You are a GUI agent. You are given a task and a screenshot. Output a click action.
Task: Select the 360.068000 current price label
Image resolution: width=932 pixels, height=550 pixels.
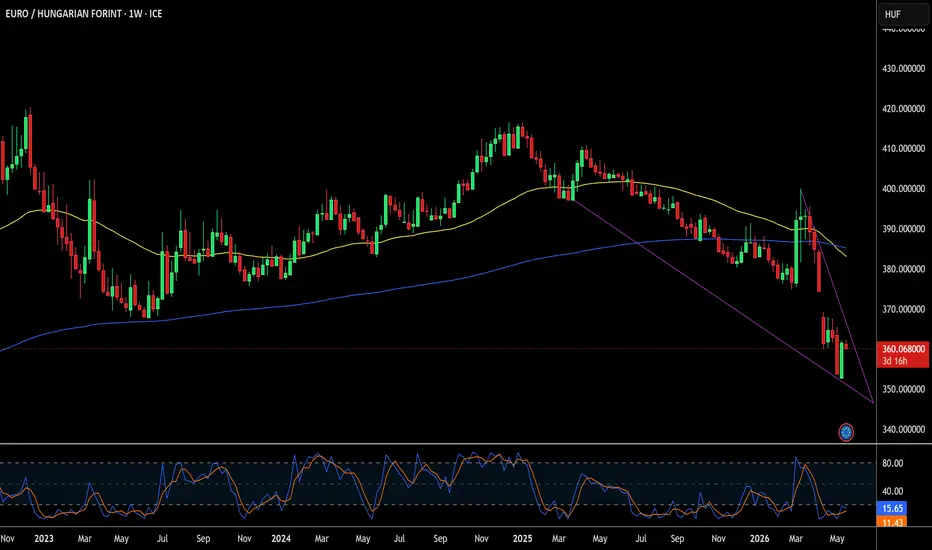tap(903, 349)
